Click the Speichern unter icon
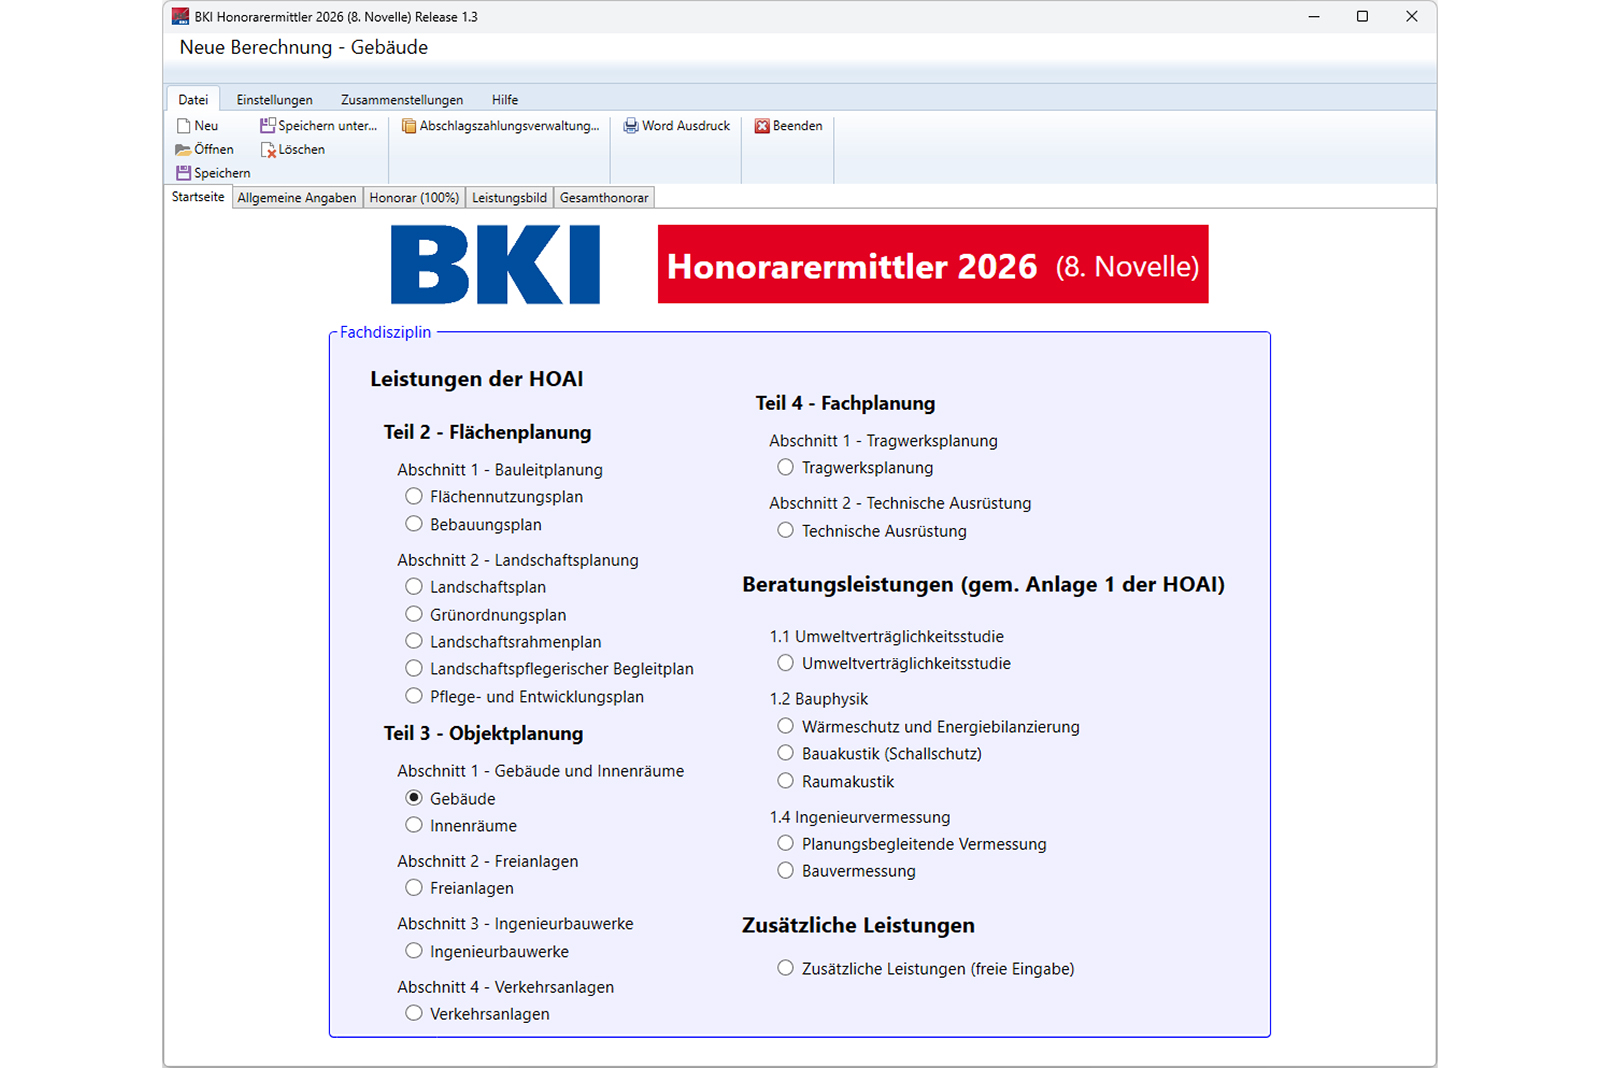Screen dimensions: 1600x1068 [267, 126]
